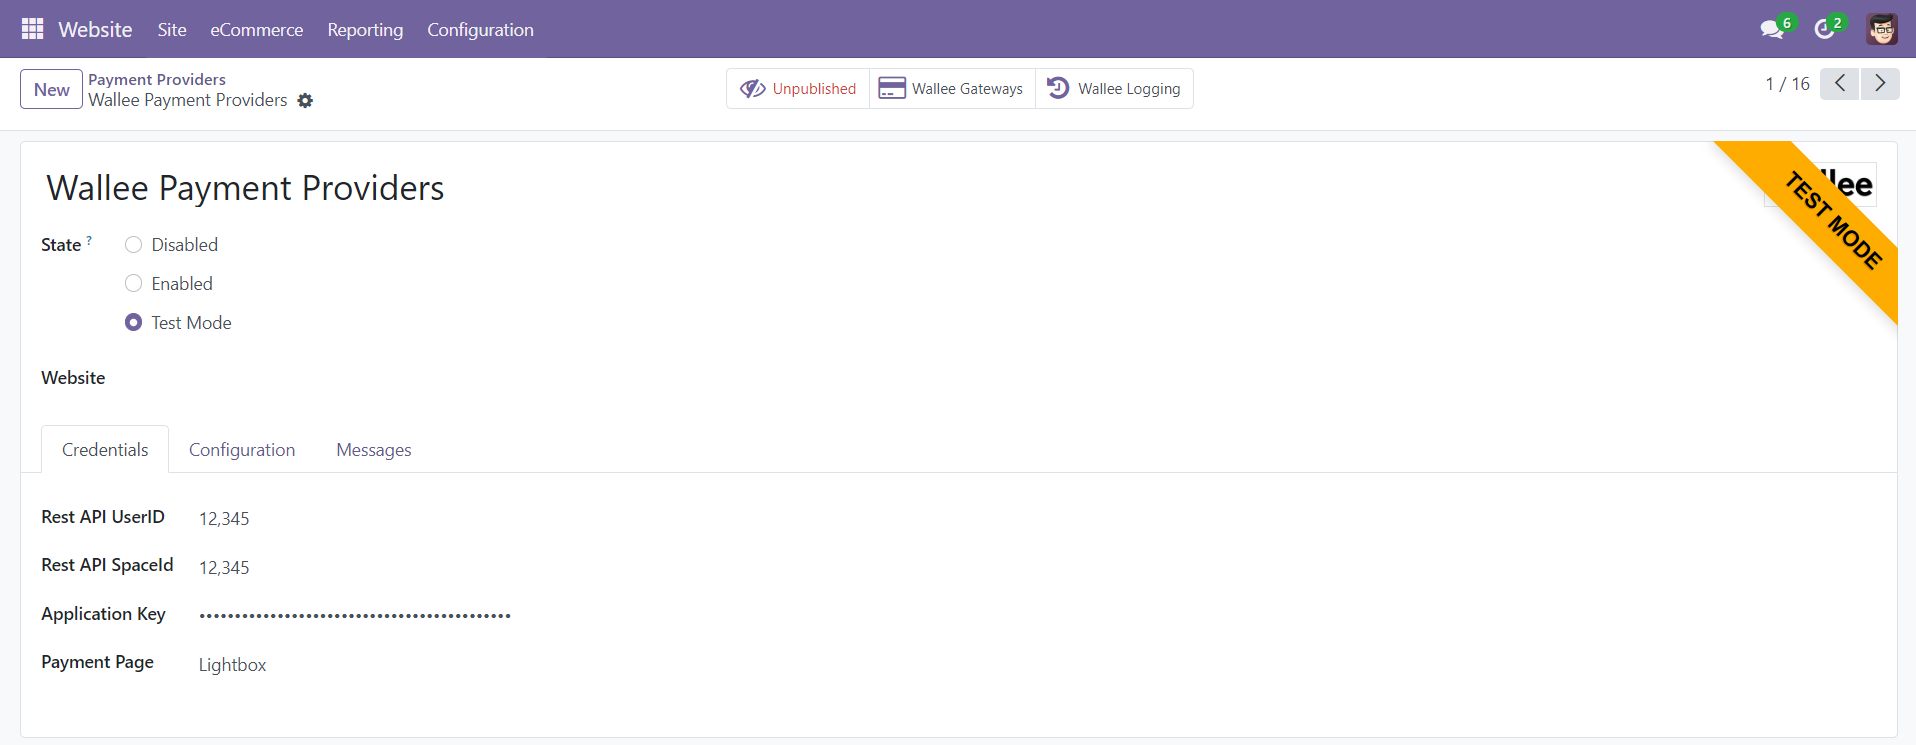Screen dimensions: 1916x745
Task: Switch to the Messages tab
Action: pos(373,450)
